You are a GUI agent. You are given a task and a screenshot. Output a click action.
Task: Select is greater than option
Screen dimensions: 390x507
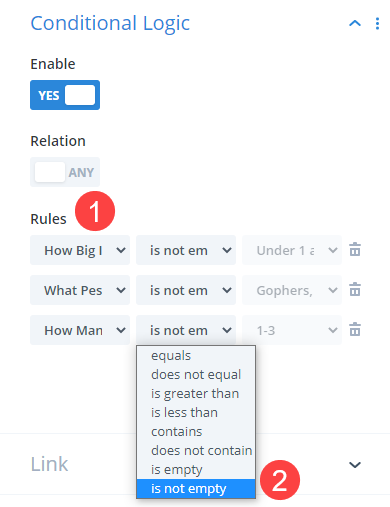[196, 394]
